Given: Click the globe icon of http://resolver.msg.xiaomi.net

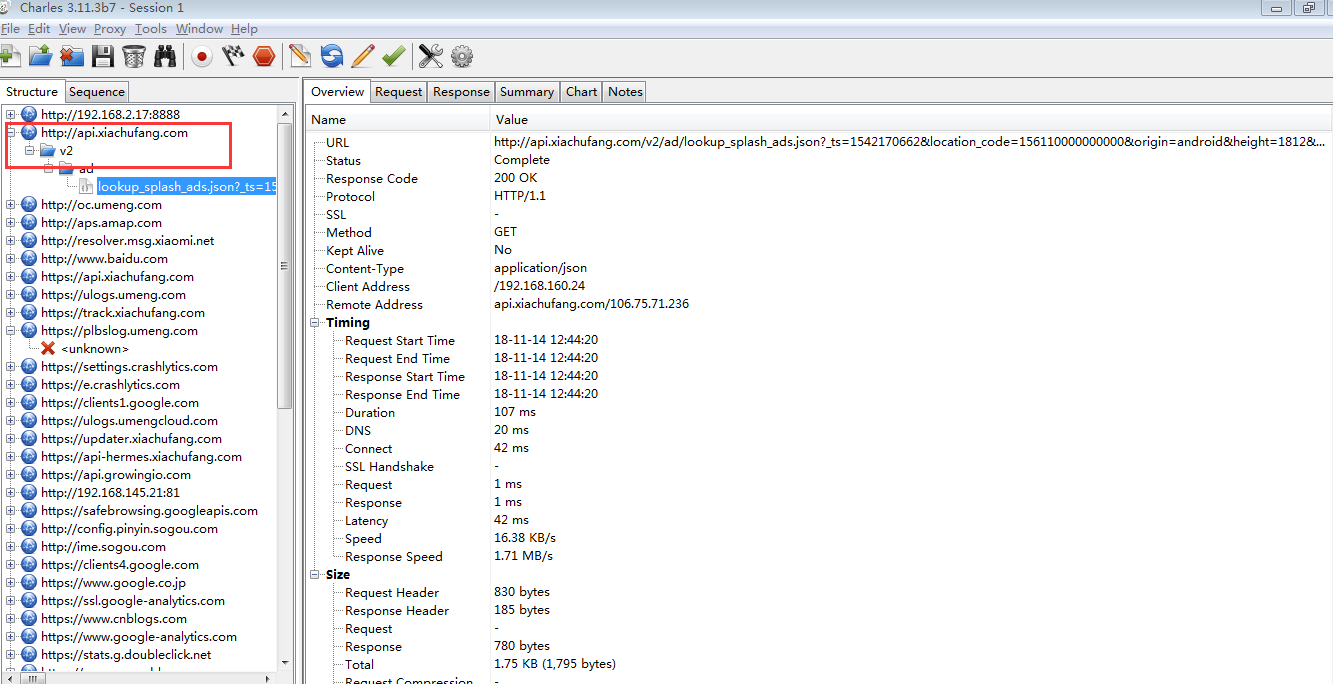Looking at the screenshot, I should 28,241.
